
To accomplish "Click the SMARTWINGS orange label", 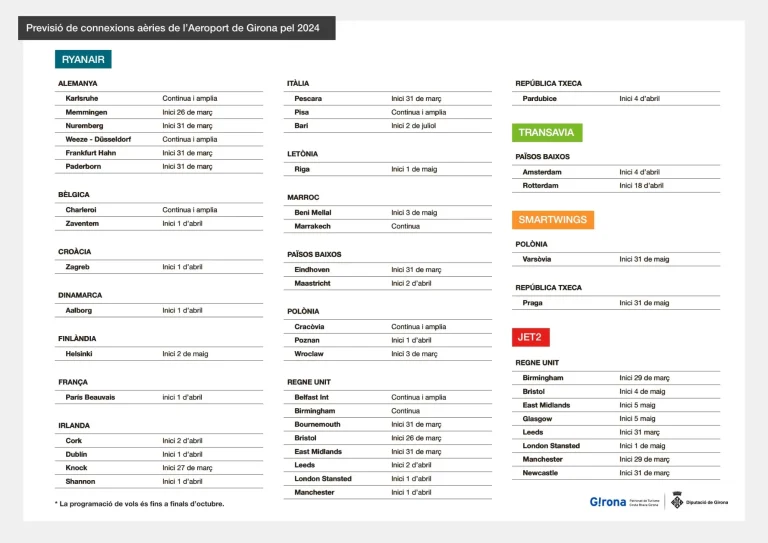I will coord(552,219).
